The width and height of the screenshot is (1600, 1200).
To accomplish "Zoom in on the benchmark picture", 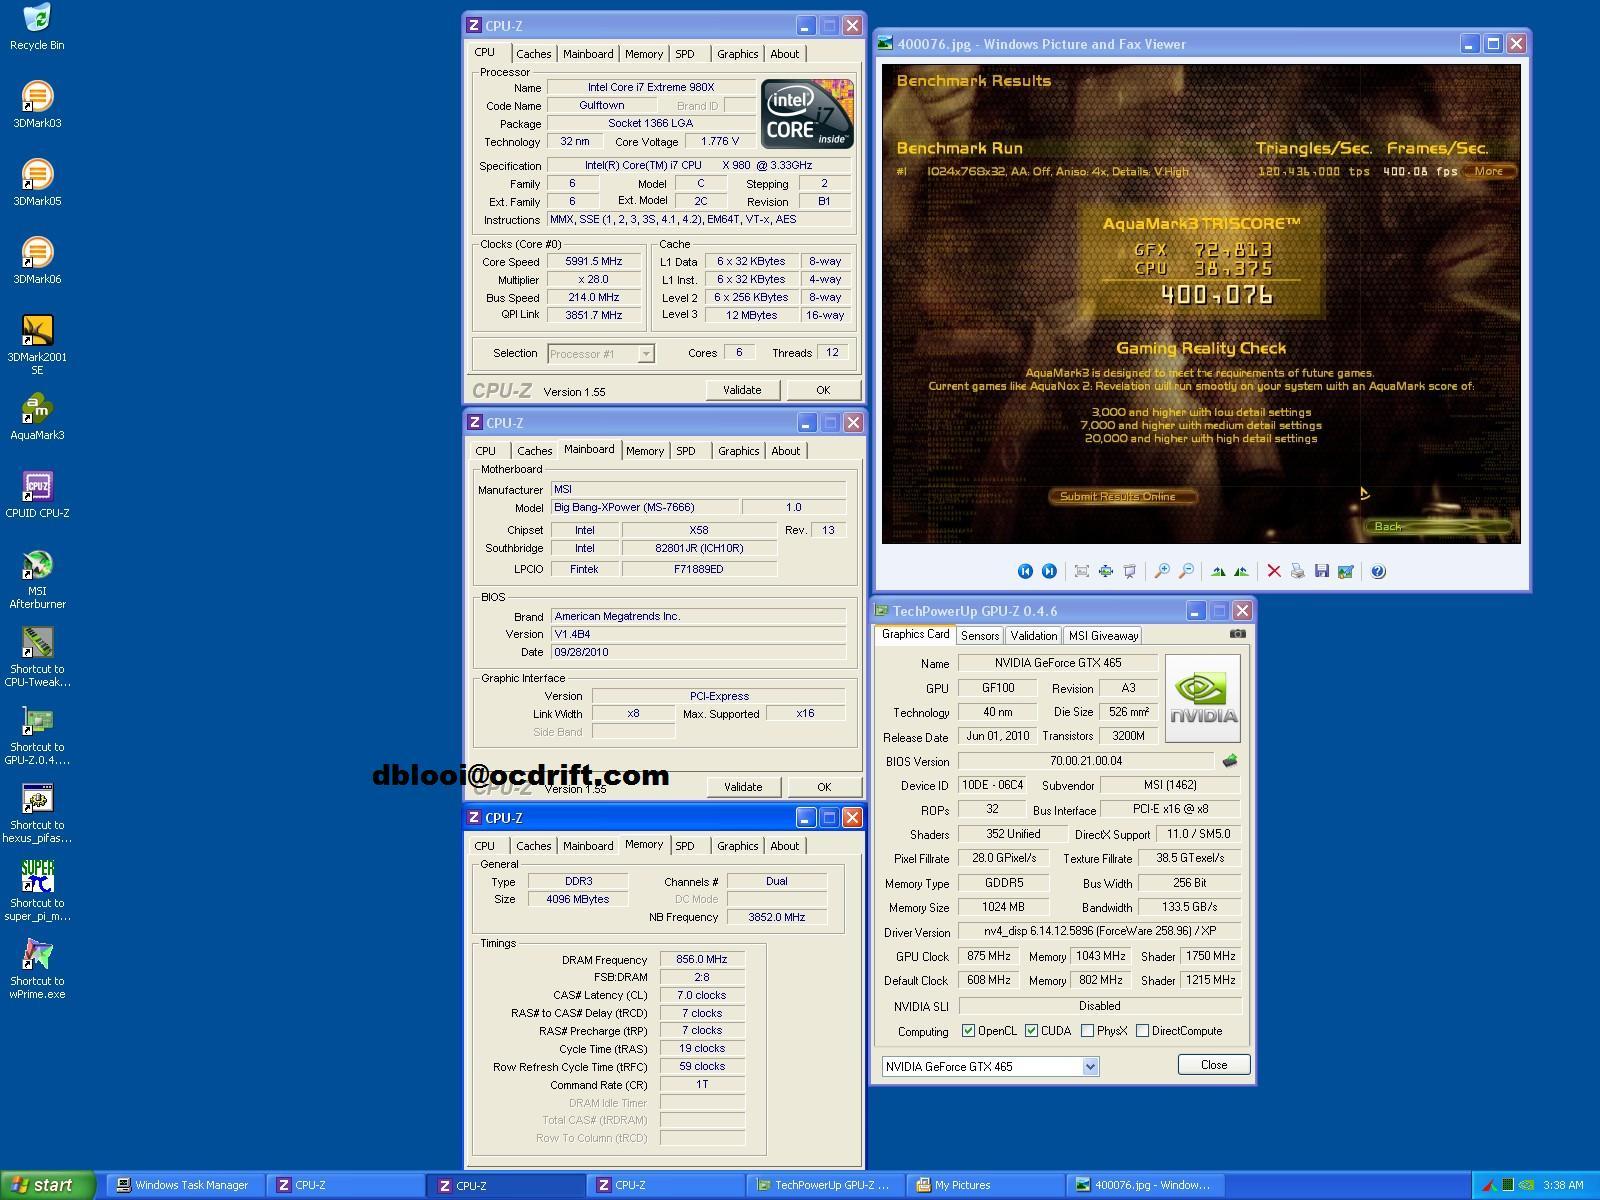I will click(1162, 571).
